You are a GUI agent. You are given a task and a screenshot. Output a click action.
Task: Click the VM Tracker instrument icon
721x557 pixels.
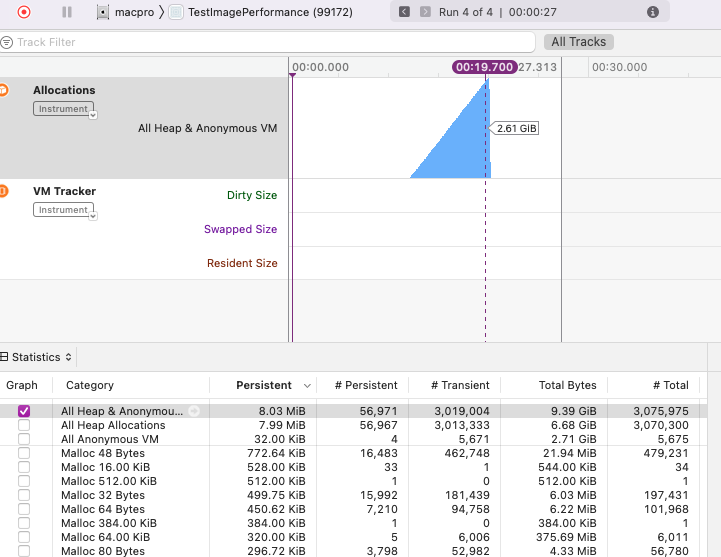3,190
